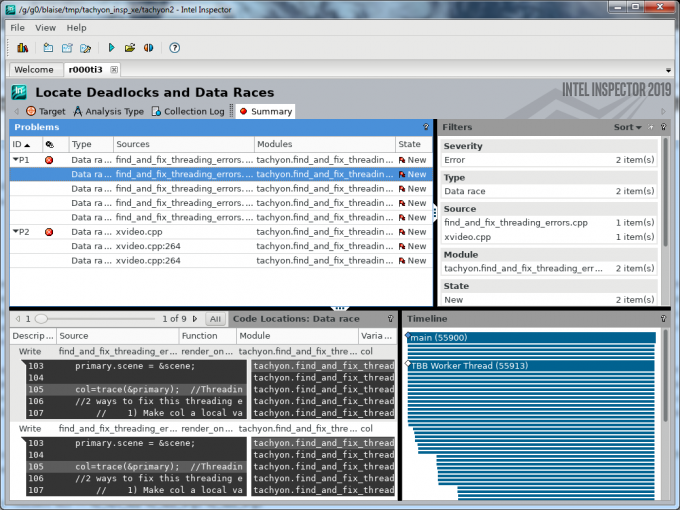Open the Help menu

click(76, 28)
